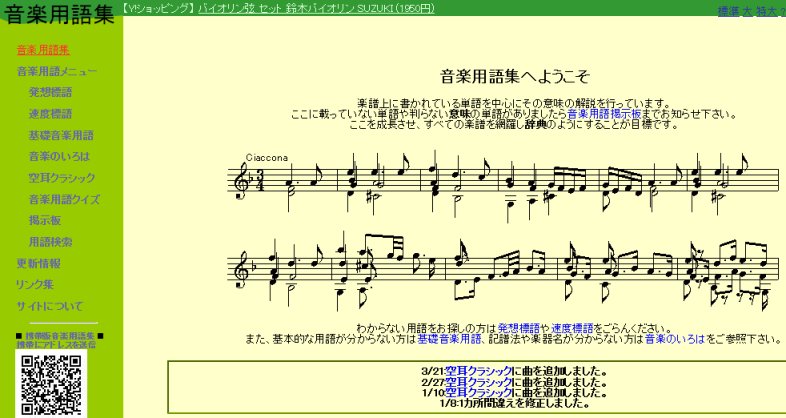Open the red 音楽用語集 sidebar link
Image resolution: width=786 pixels, height=418 pixels.
pyautogui.click(x=43, y=50)
